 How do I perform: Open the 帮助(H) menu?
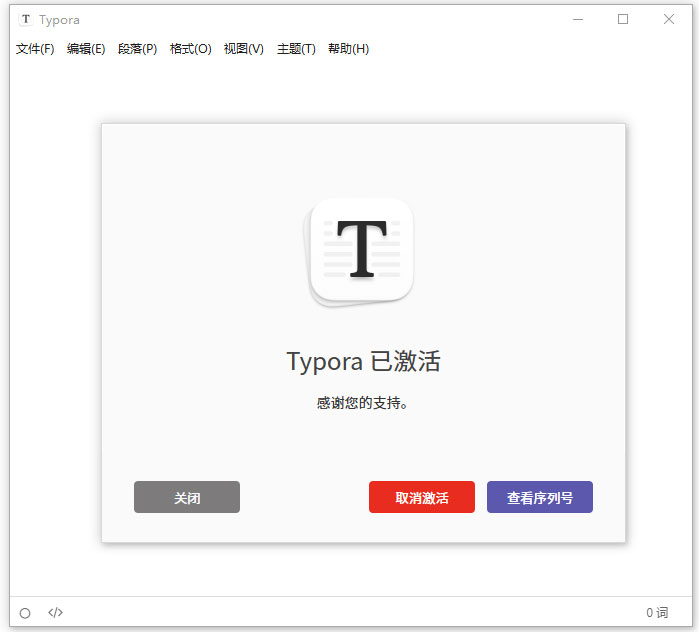pos(348,49)
